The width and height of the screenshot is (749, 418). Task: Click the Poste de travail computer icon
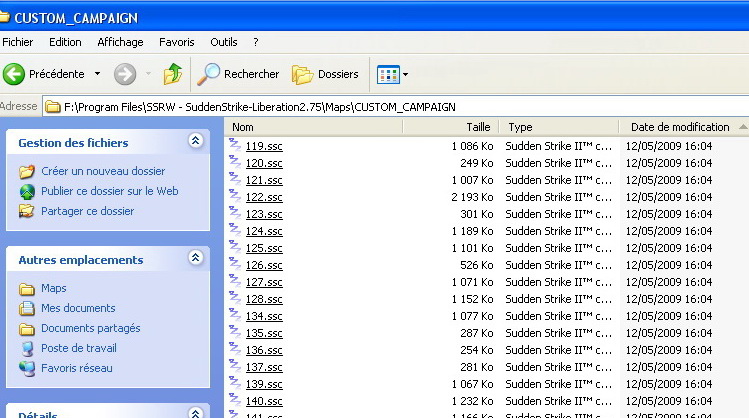(x=27, y=349)
